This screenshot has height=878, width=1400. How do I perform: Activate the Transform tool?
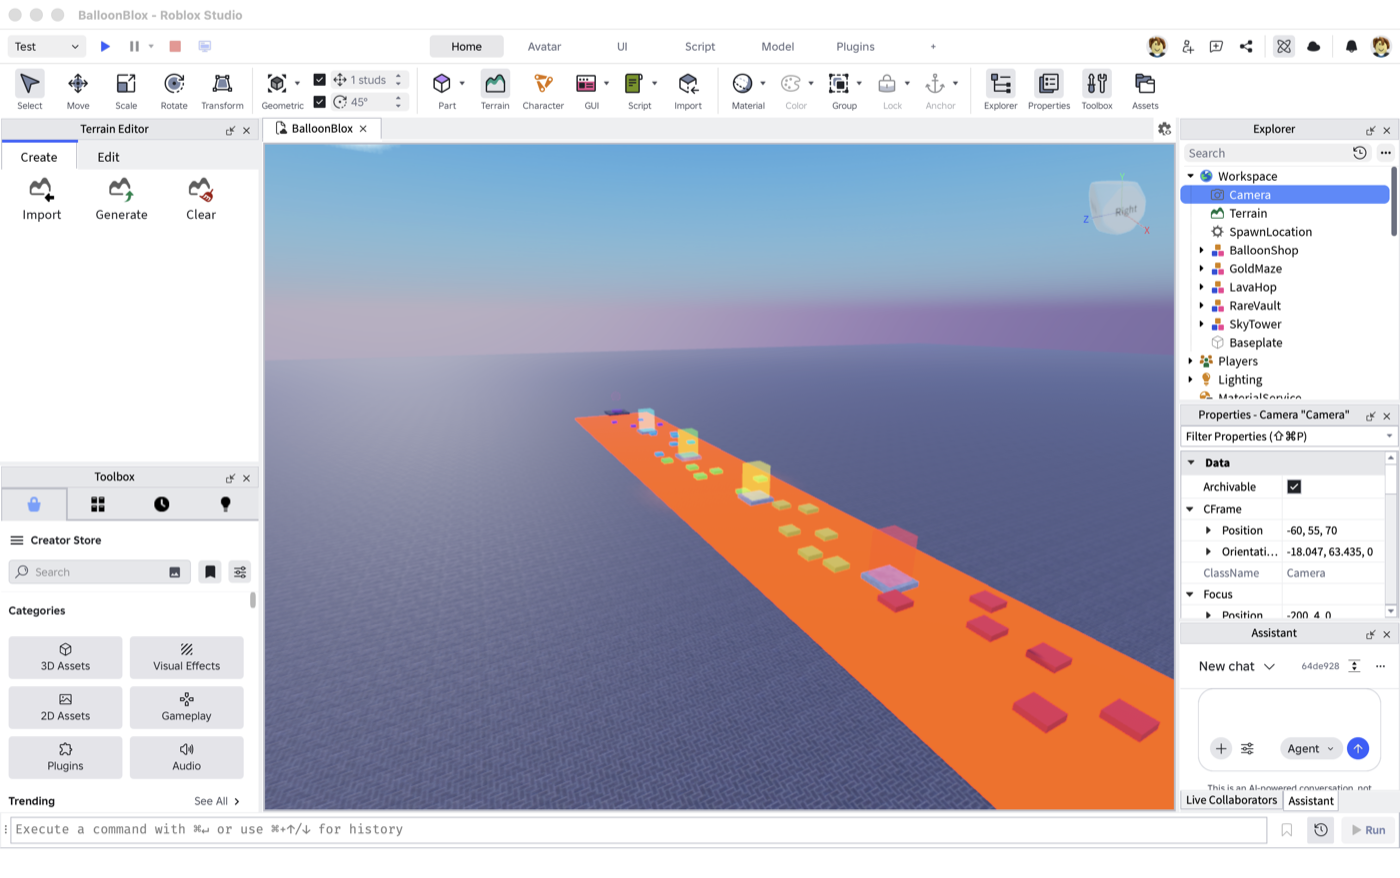point(222,90)
